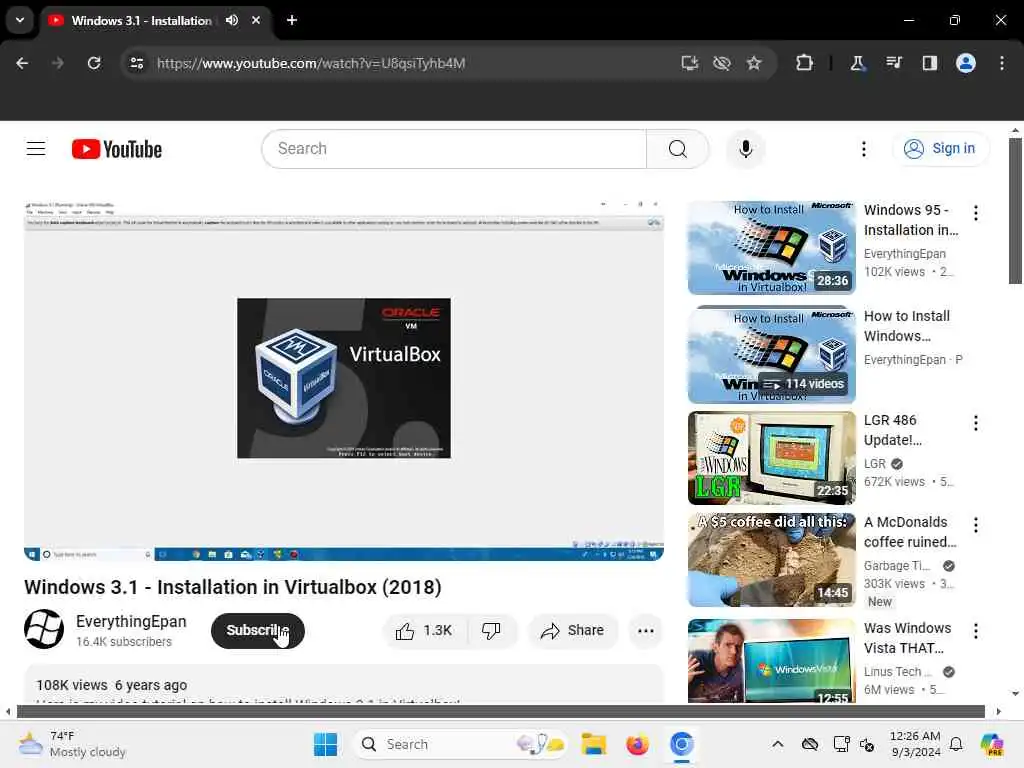Show hidden system tray icons
Screen dimensions: 1024x768
(777, 744)
